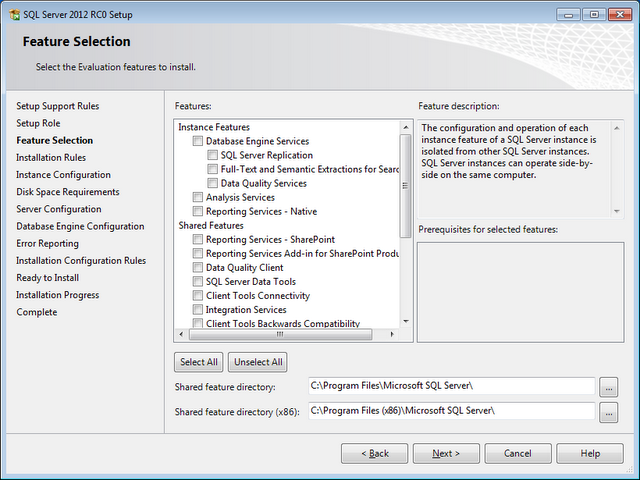
Task: Cancel the SQL Server setup
Action: point(518,453)
